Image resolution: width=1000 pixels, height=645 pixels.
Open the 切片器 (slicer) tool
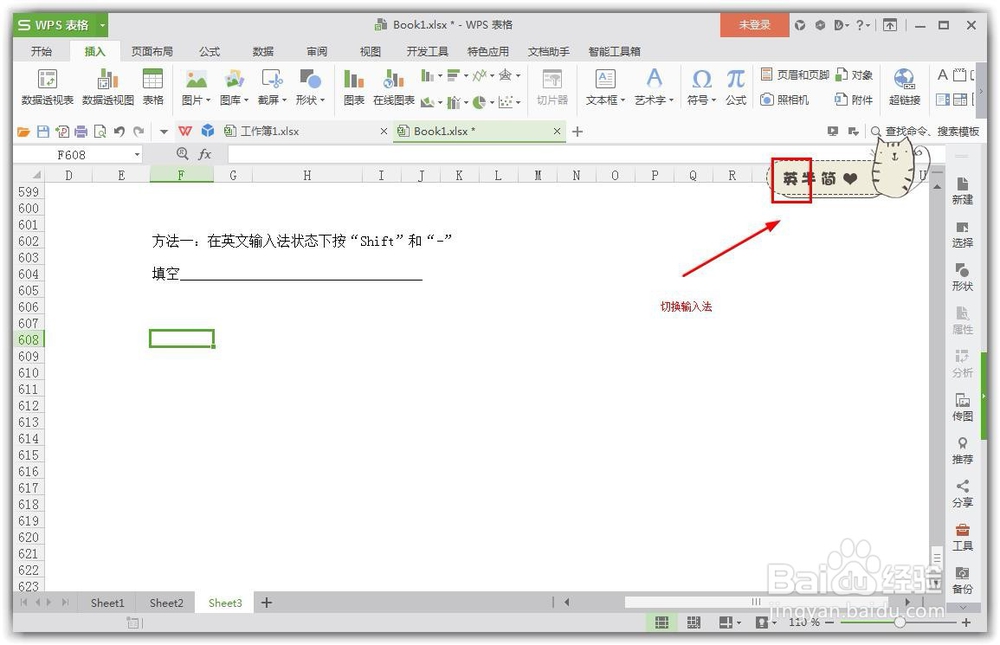pos(552,85)
